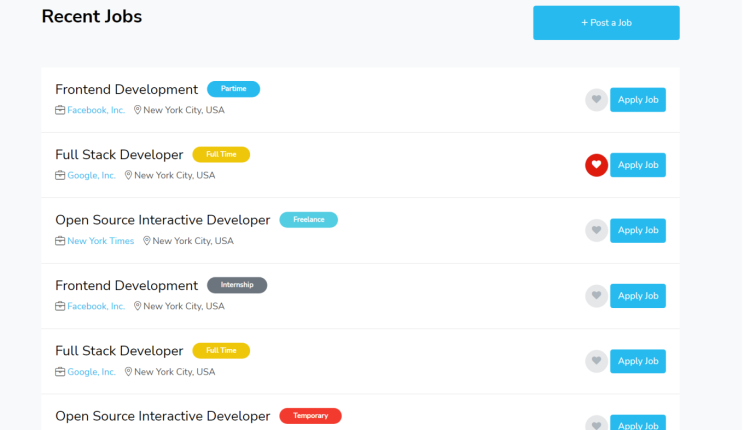This screenshot has height=430, width=750.
Task: Click location pin icon in Freelance job row
Action: (x=147, y=241)
